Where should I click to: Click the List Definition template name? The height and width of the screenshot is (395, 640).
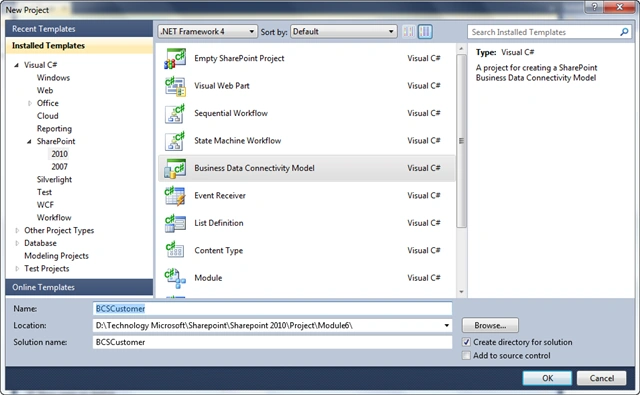(x=218, y=223)
